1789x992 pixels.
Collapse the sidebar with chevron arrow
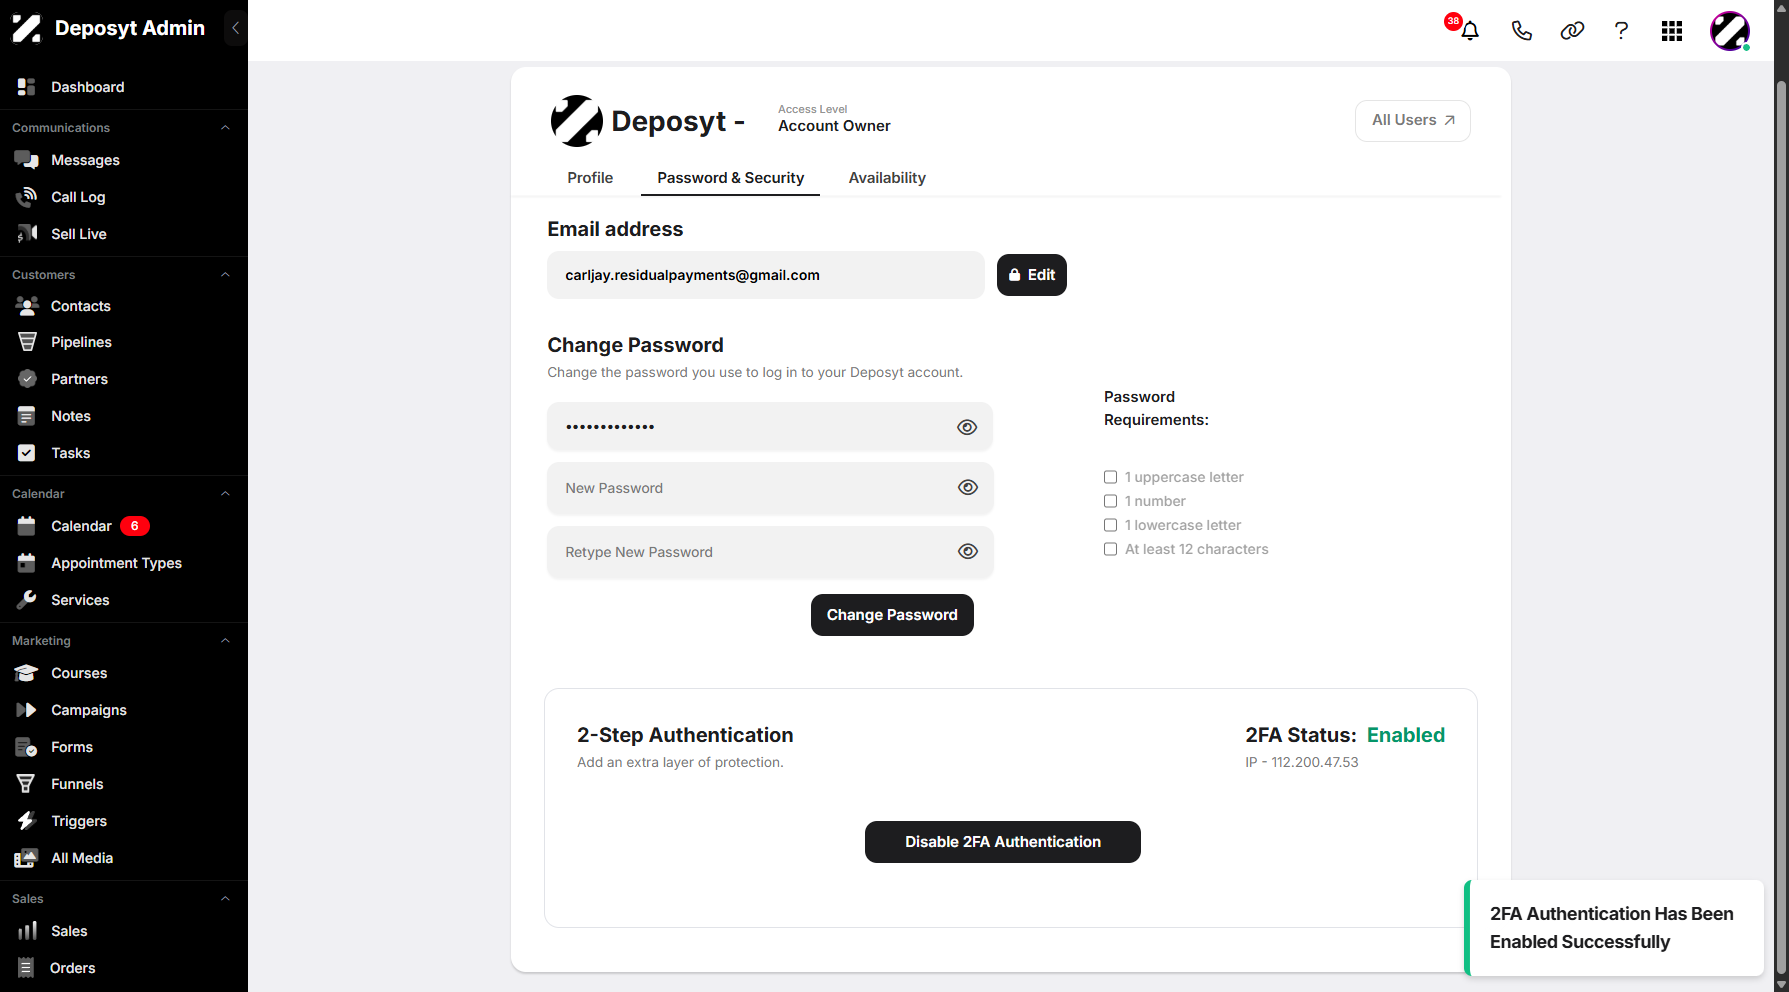point(236,28)
